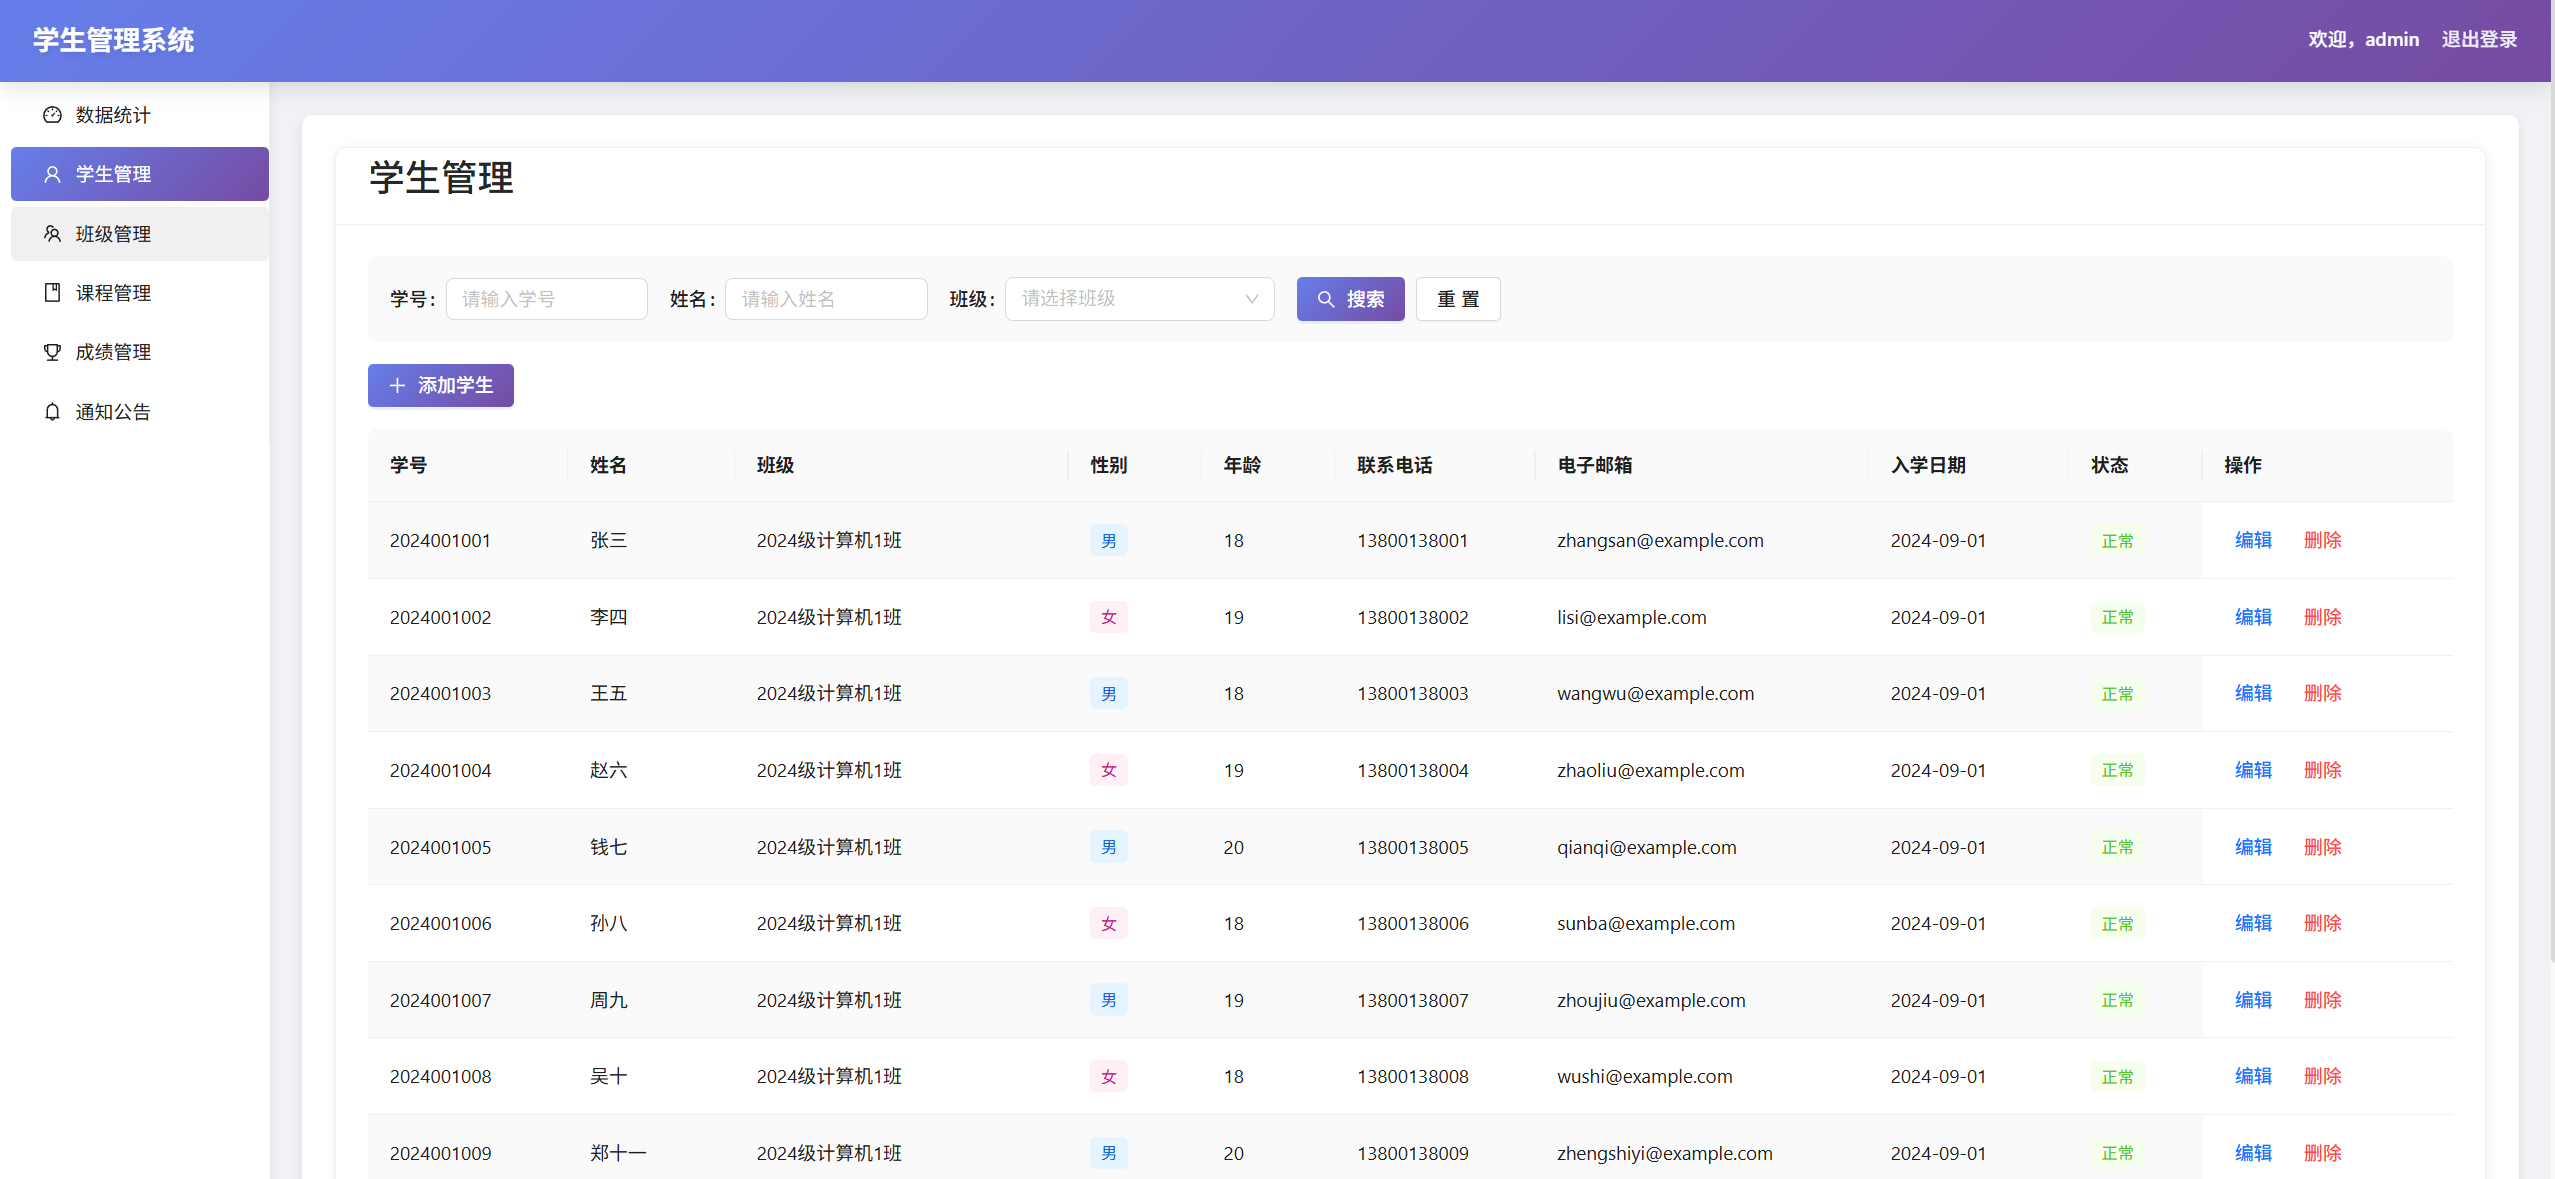Click phone number 13800138006
Image resolution: width=2555 pixels, height=1179 pixels.
tap(1412, 924)
